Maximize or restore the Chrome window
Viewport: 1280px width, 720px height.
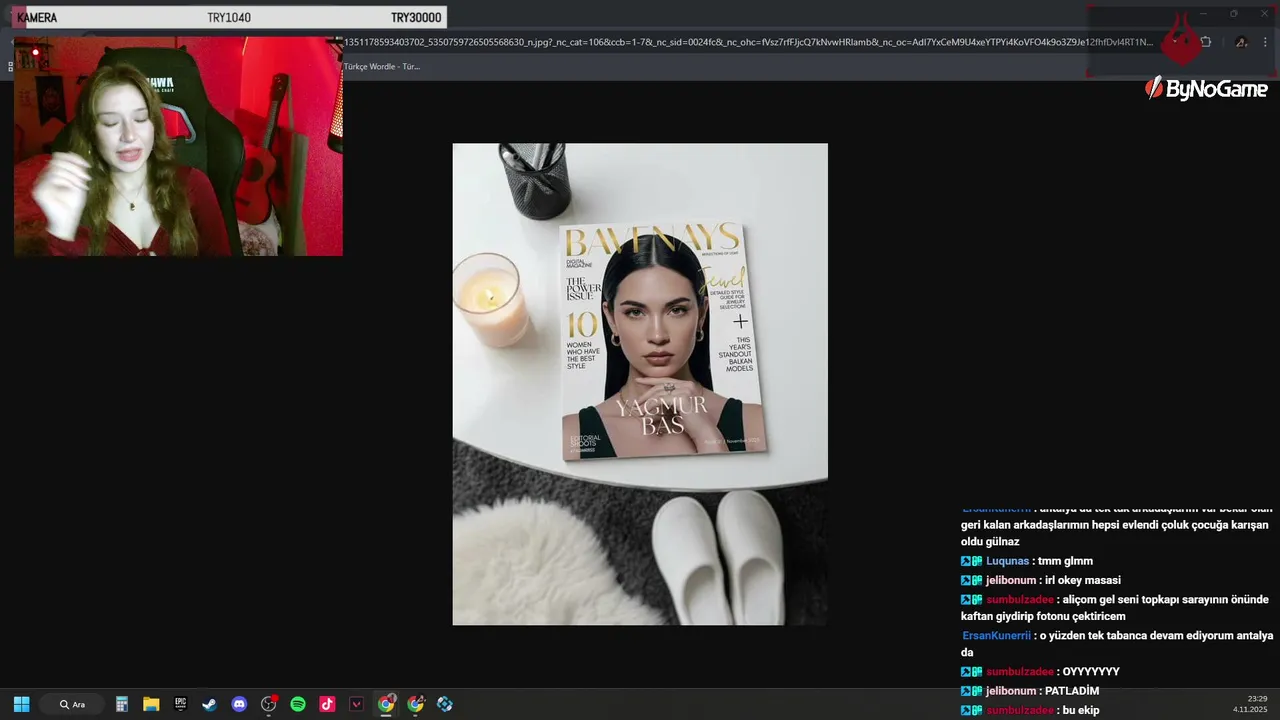coord(1234,14)
